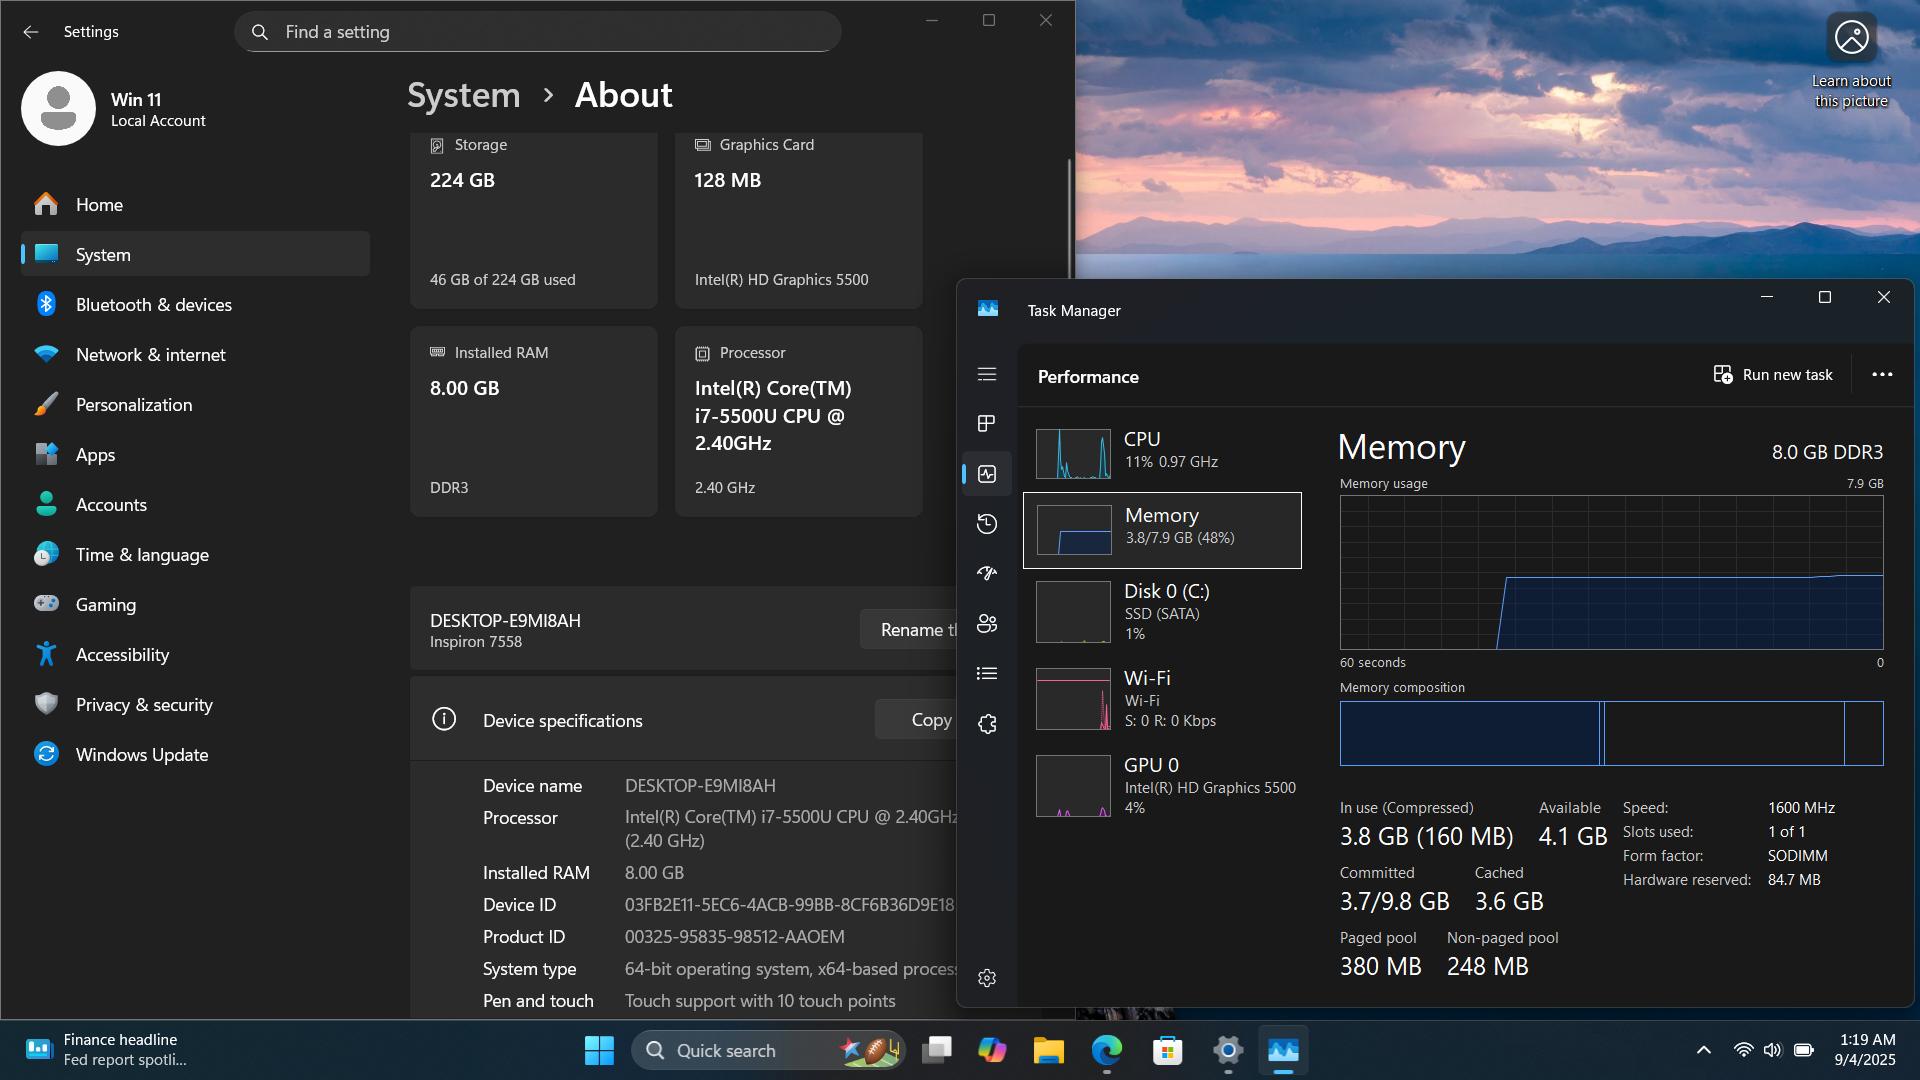Open App history icon in Task Manager
The height and width of the screenshot is (1080, 1920).
[987, 524]
